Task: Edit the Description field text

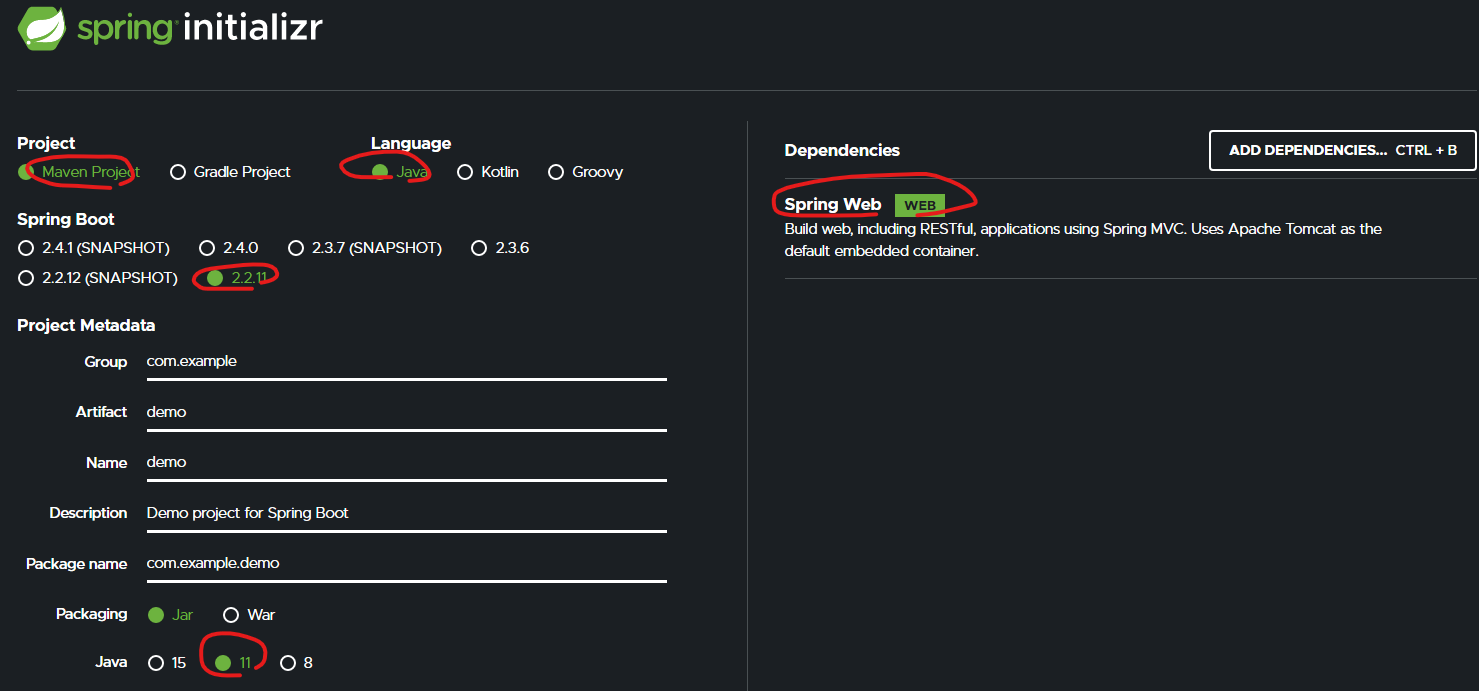Action: (405, 513)
